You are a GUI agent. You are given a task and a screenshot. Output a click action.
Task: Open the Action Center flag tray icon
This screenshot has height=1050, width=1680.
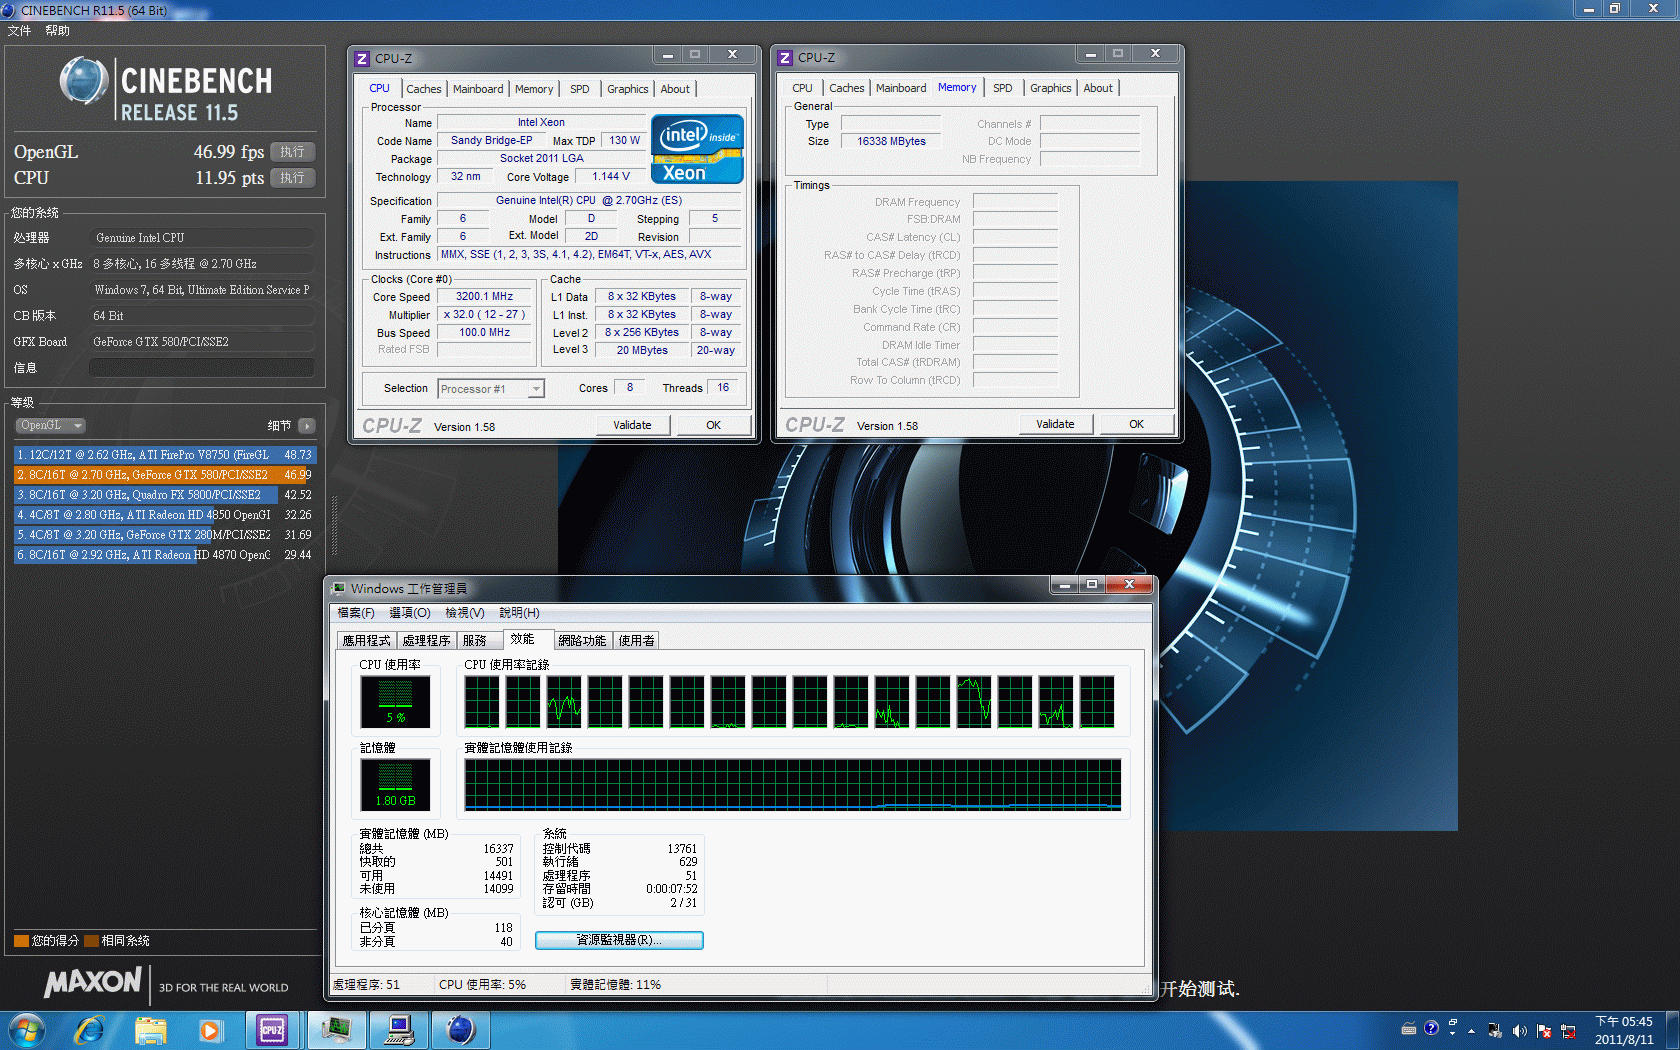pyautogui.click(x=1544, y=1030)
